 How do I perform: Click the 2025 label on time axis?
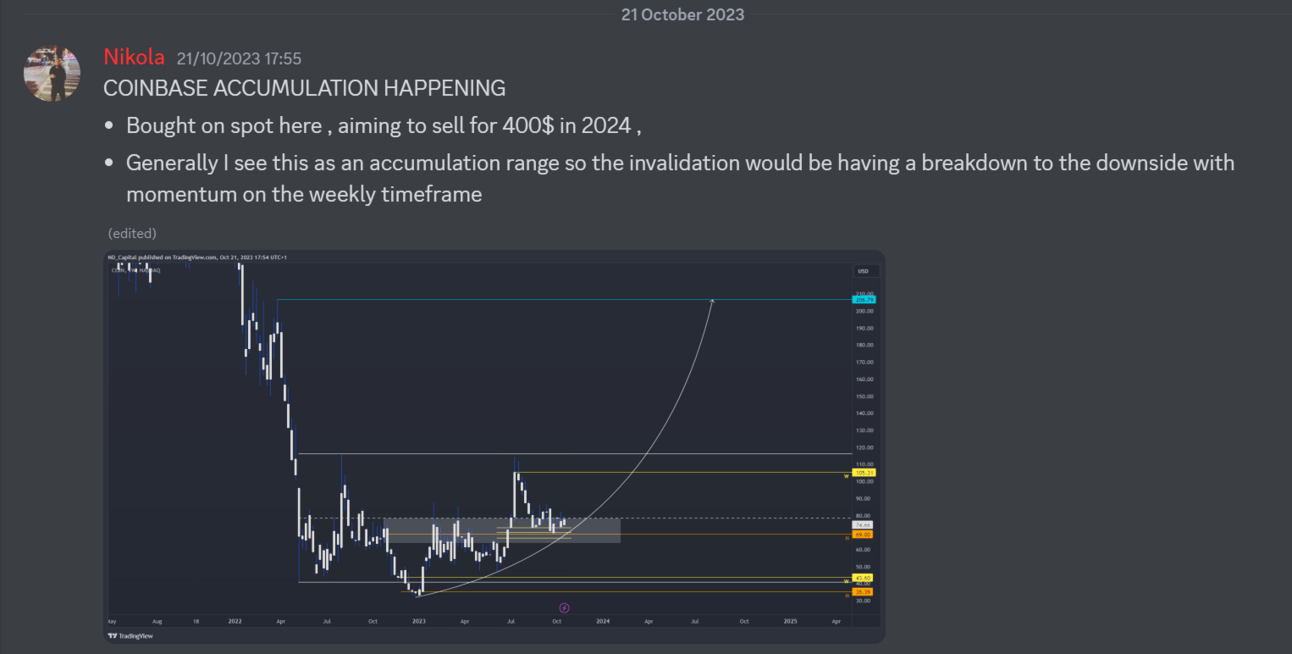[790, 621]
